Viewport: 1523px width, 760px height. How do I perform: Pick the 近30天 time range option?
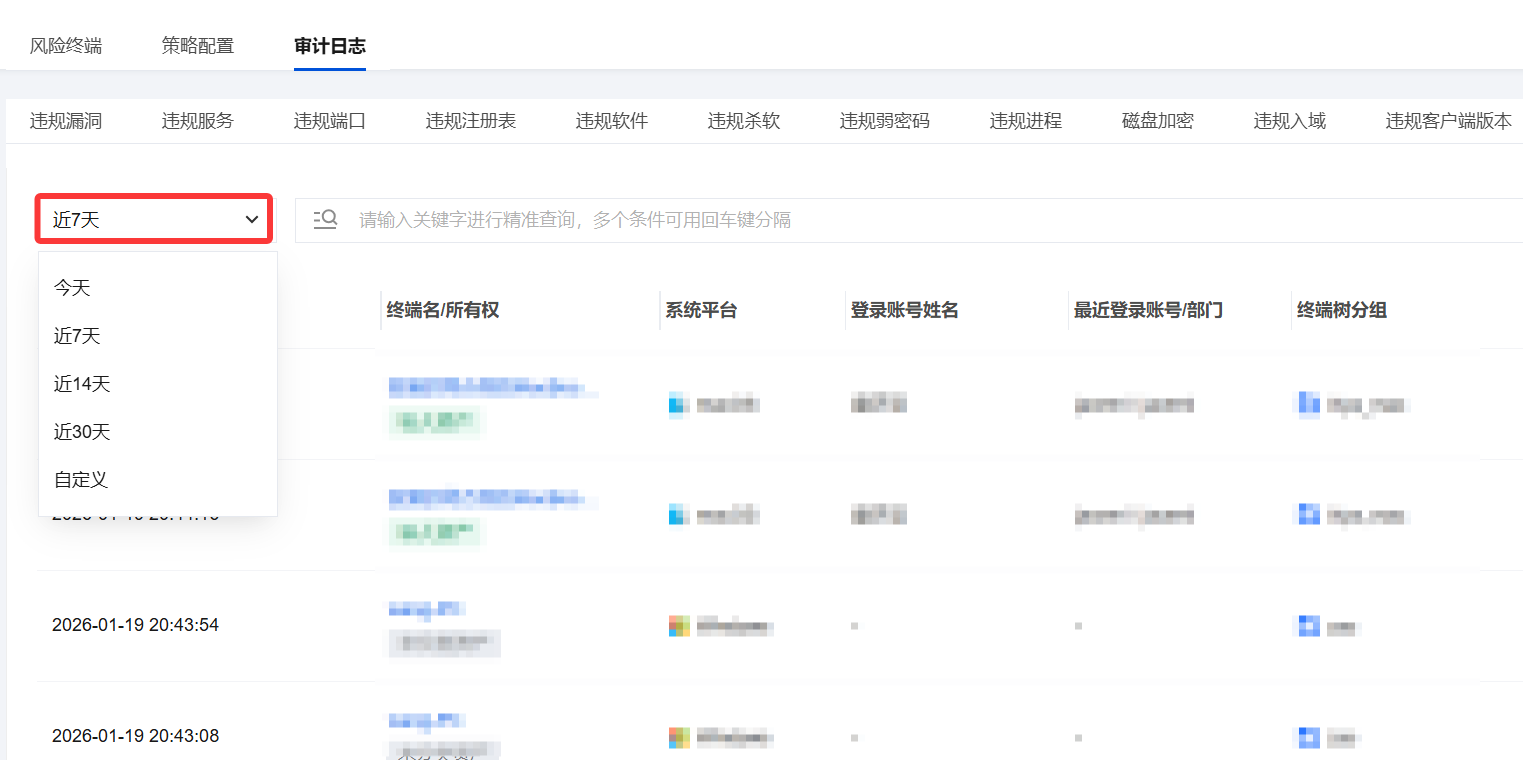point(81,432)
